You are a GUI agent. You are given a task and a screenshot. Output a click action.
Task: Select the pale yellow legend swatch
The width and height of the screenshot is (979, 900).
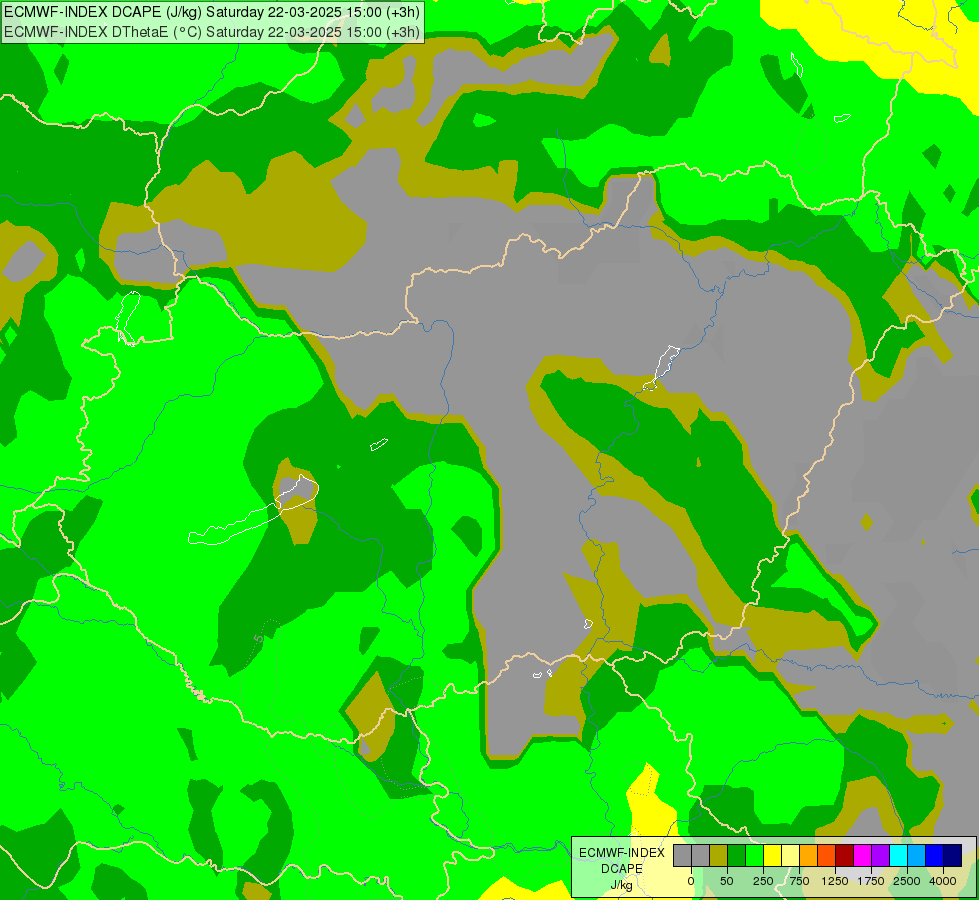[790, 856]
